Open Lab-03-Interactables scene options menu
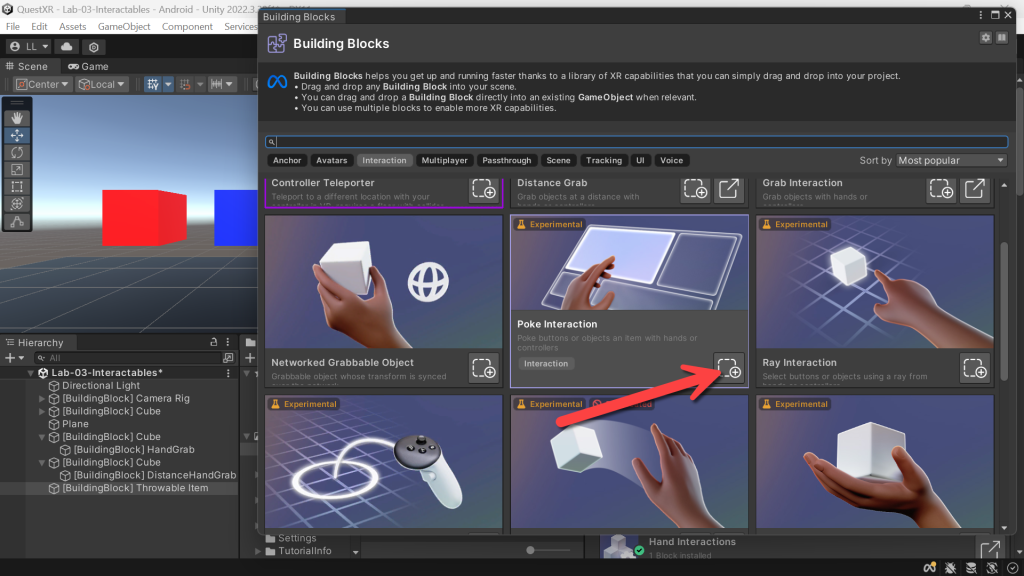This screenshot has height=576, width=1024. tap(228, 373)
